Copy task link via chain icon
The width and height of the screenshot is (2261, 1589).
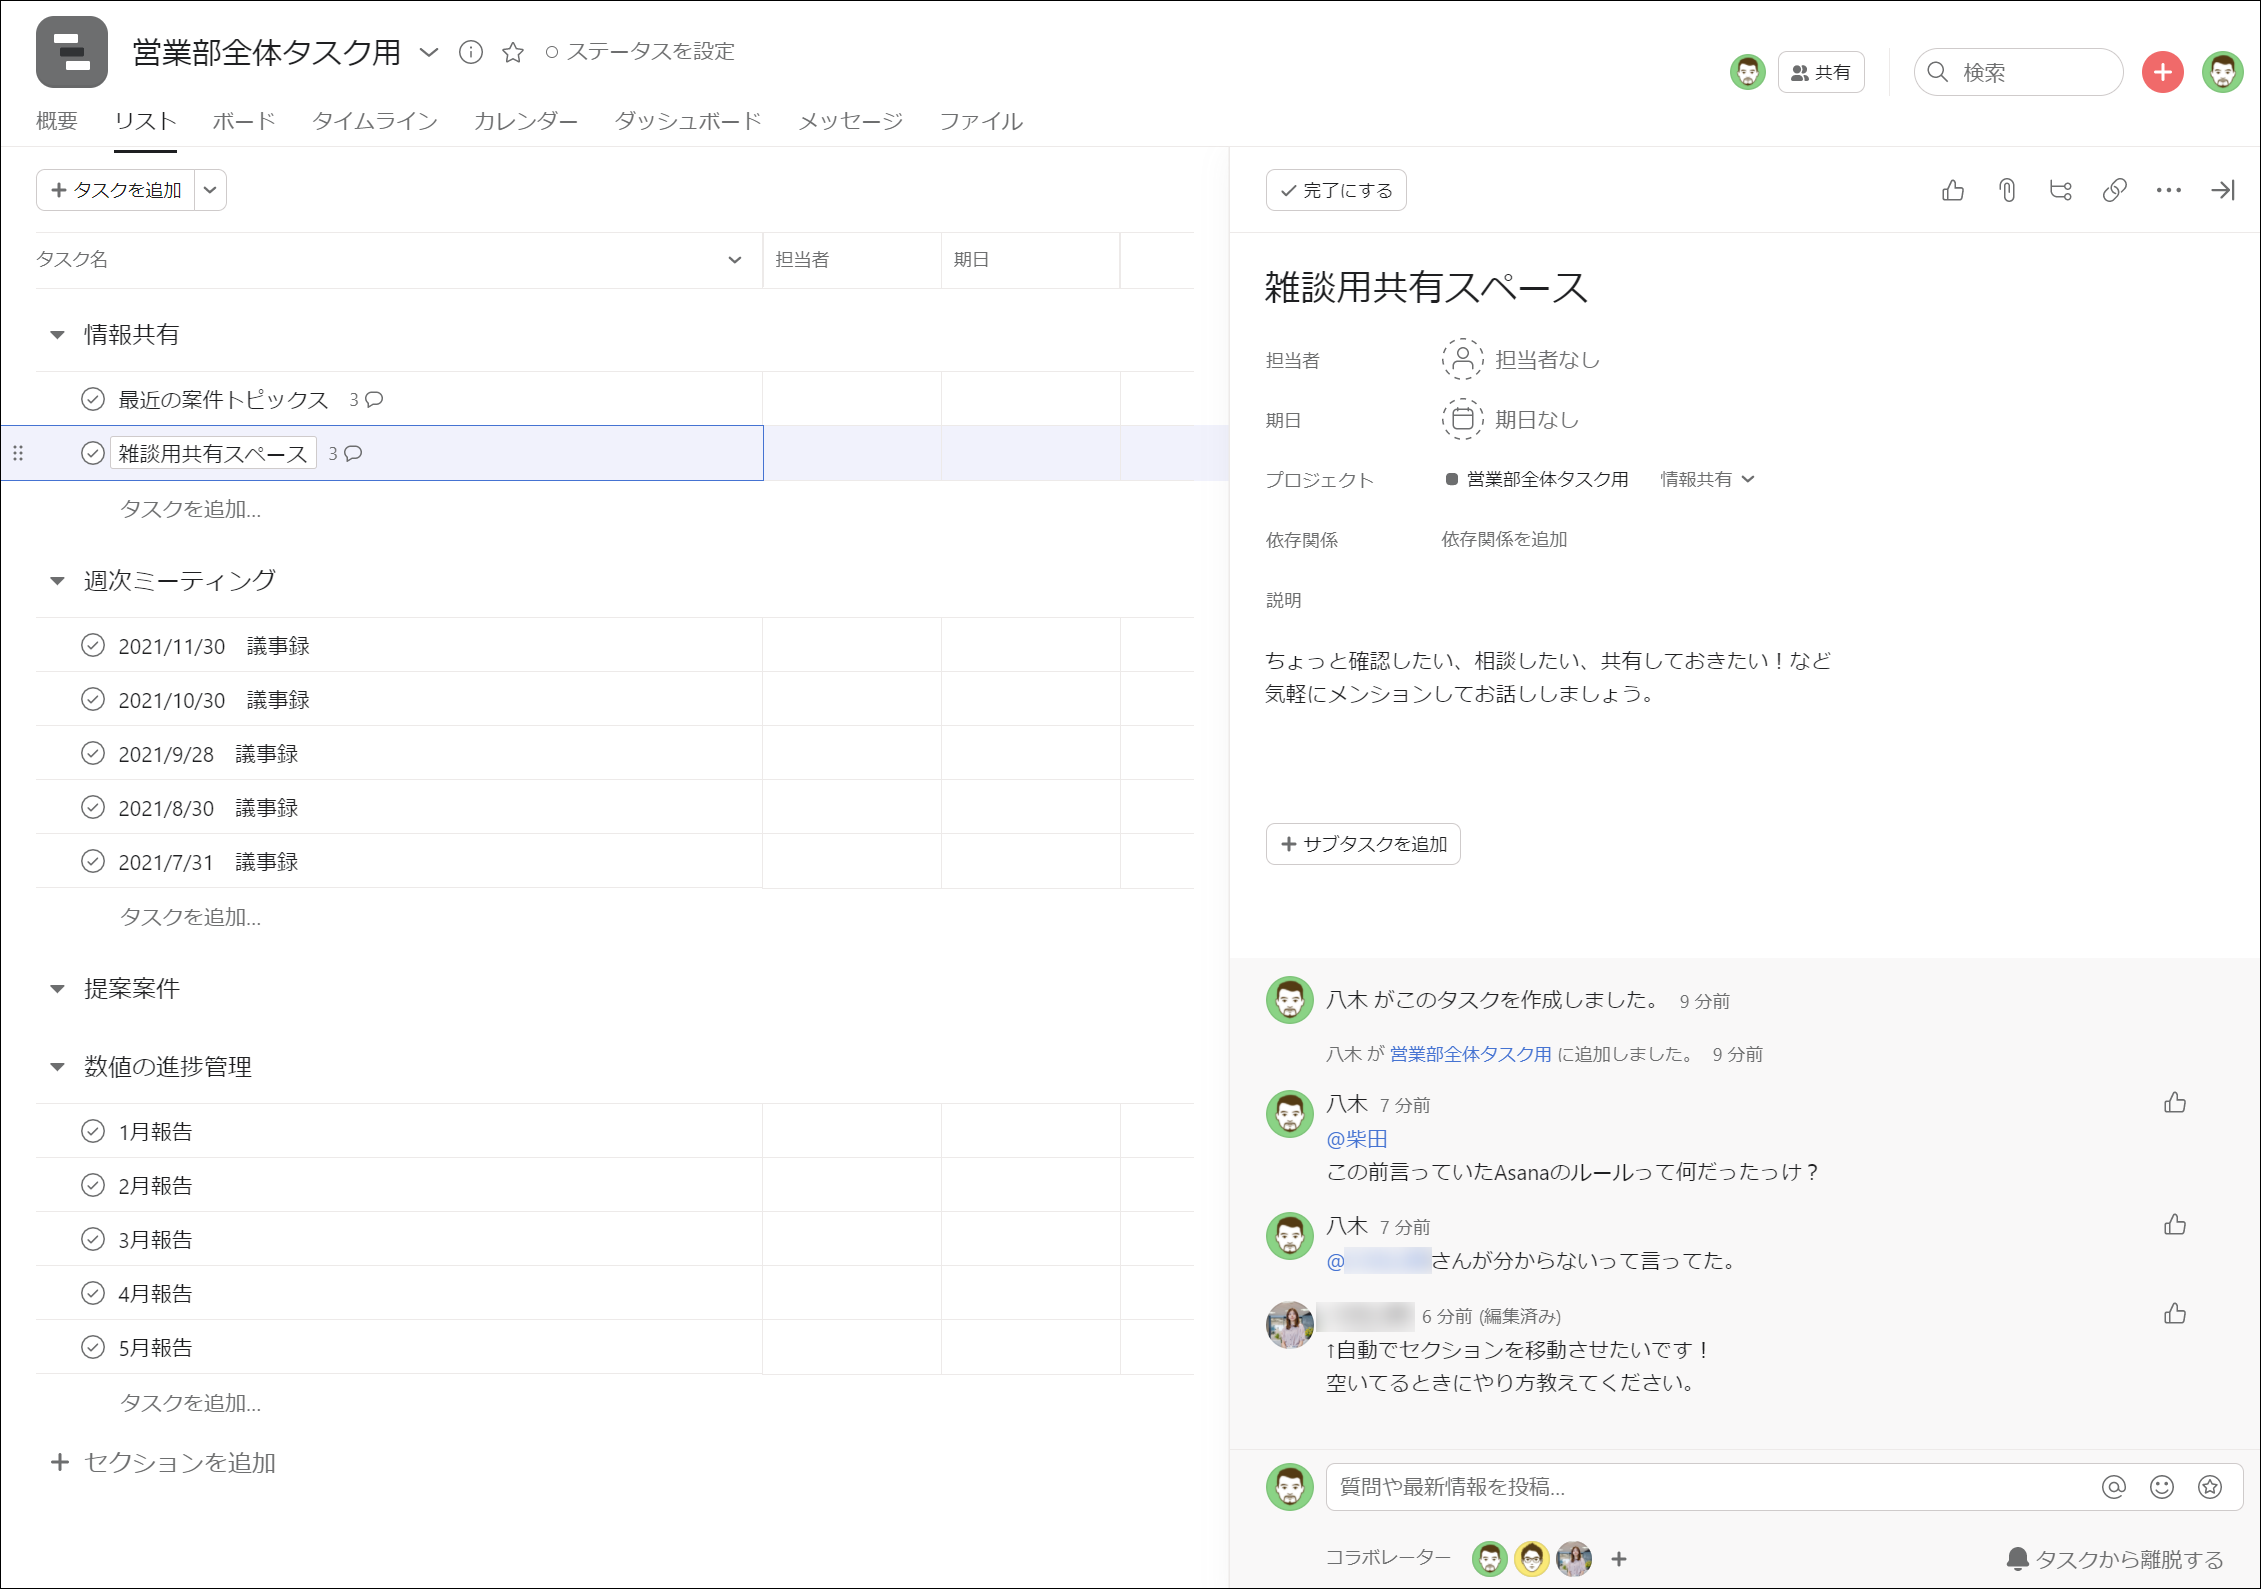(2114, 190)
